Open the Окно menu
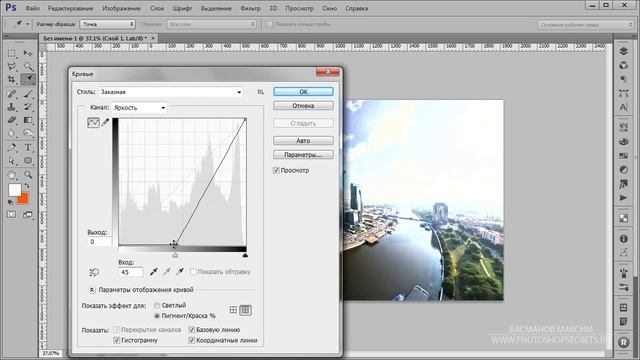 [x=329, y=8]
